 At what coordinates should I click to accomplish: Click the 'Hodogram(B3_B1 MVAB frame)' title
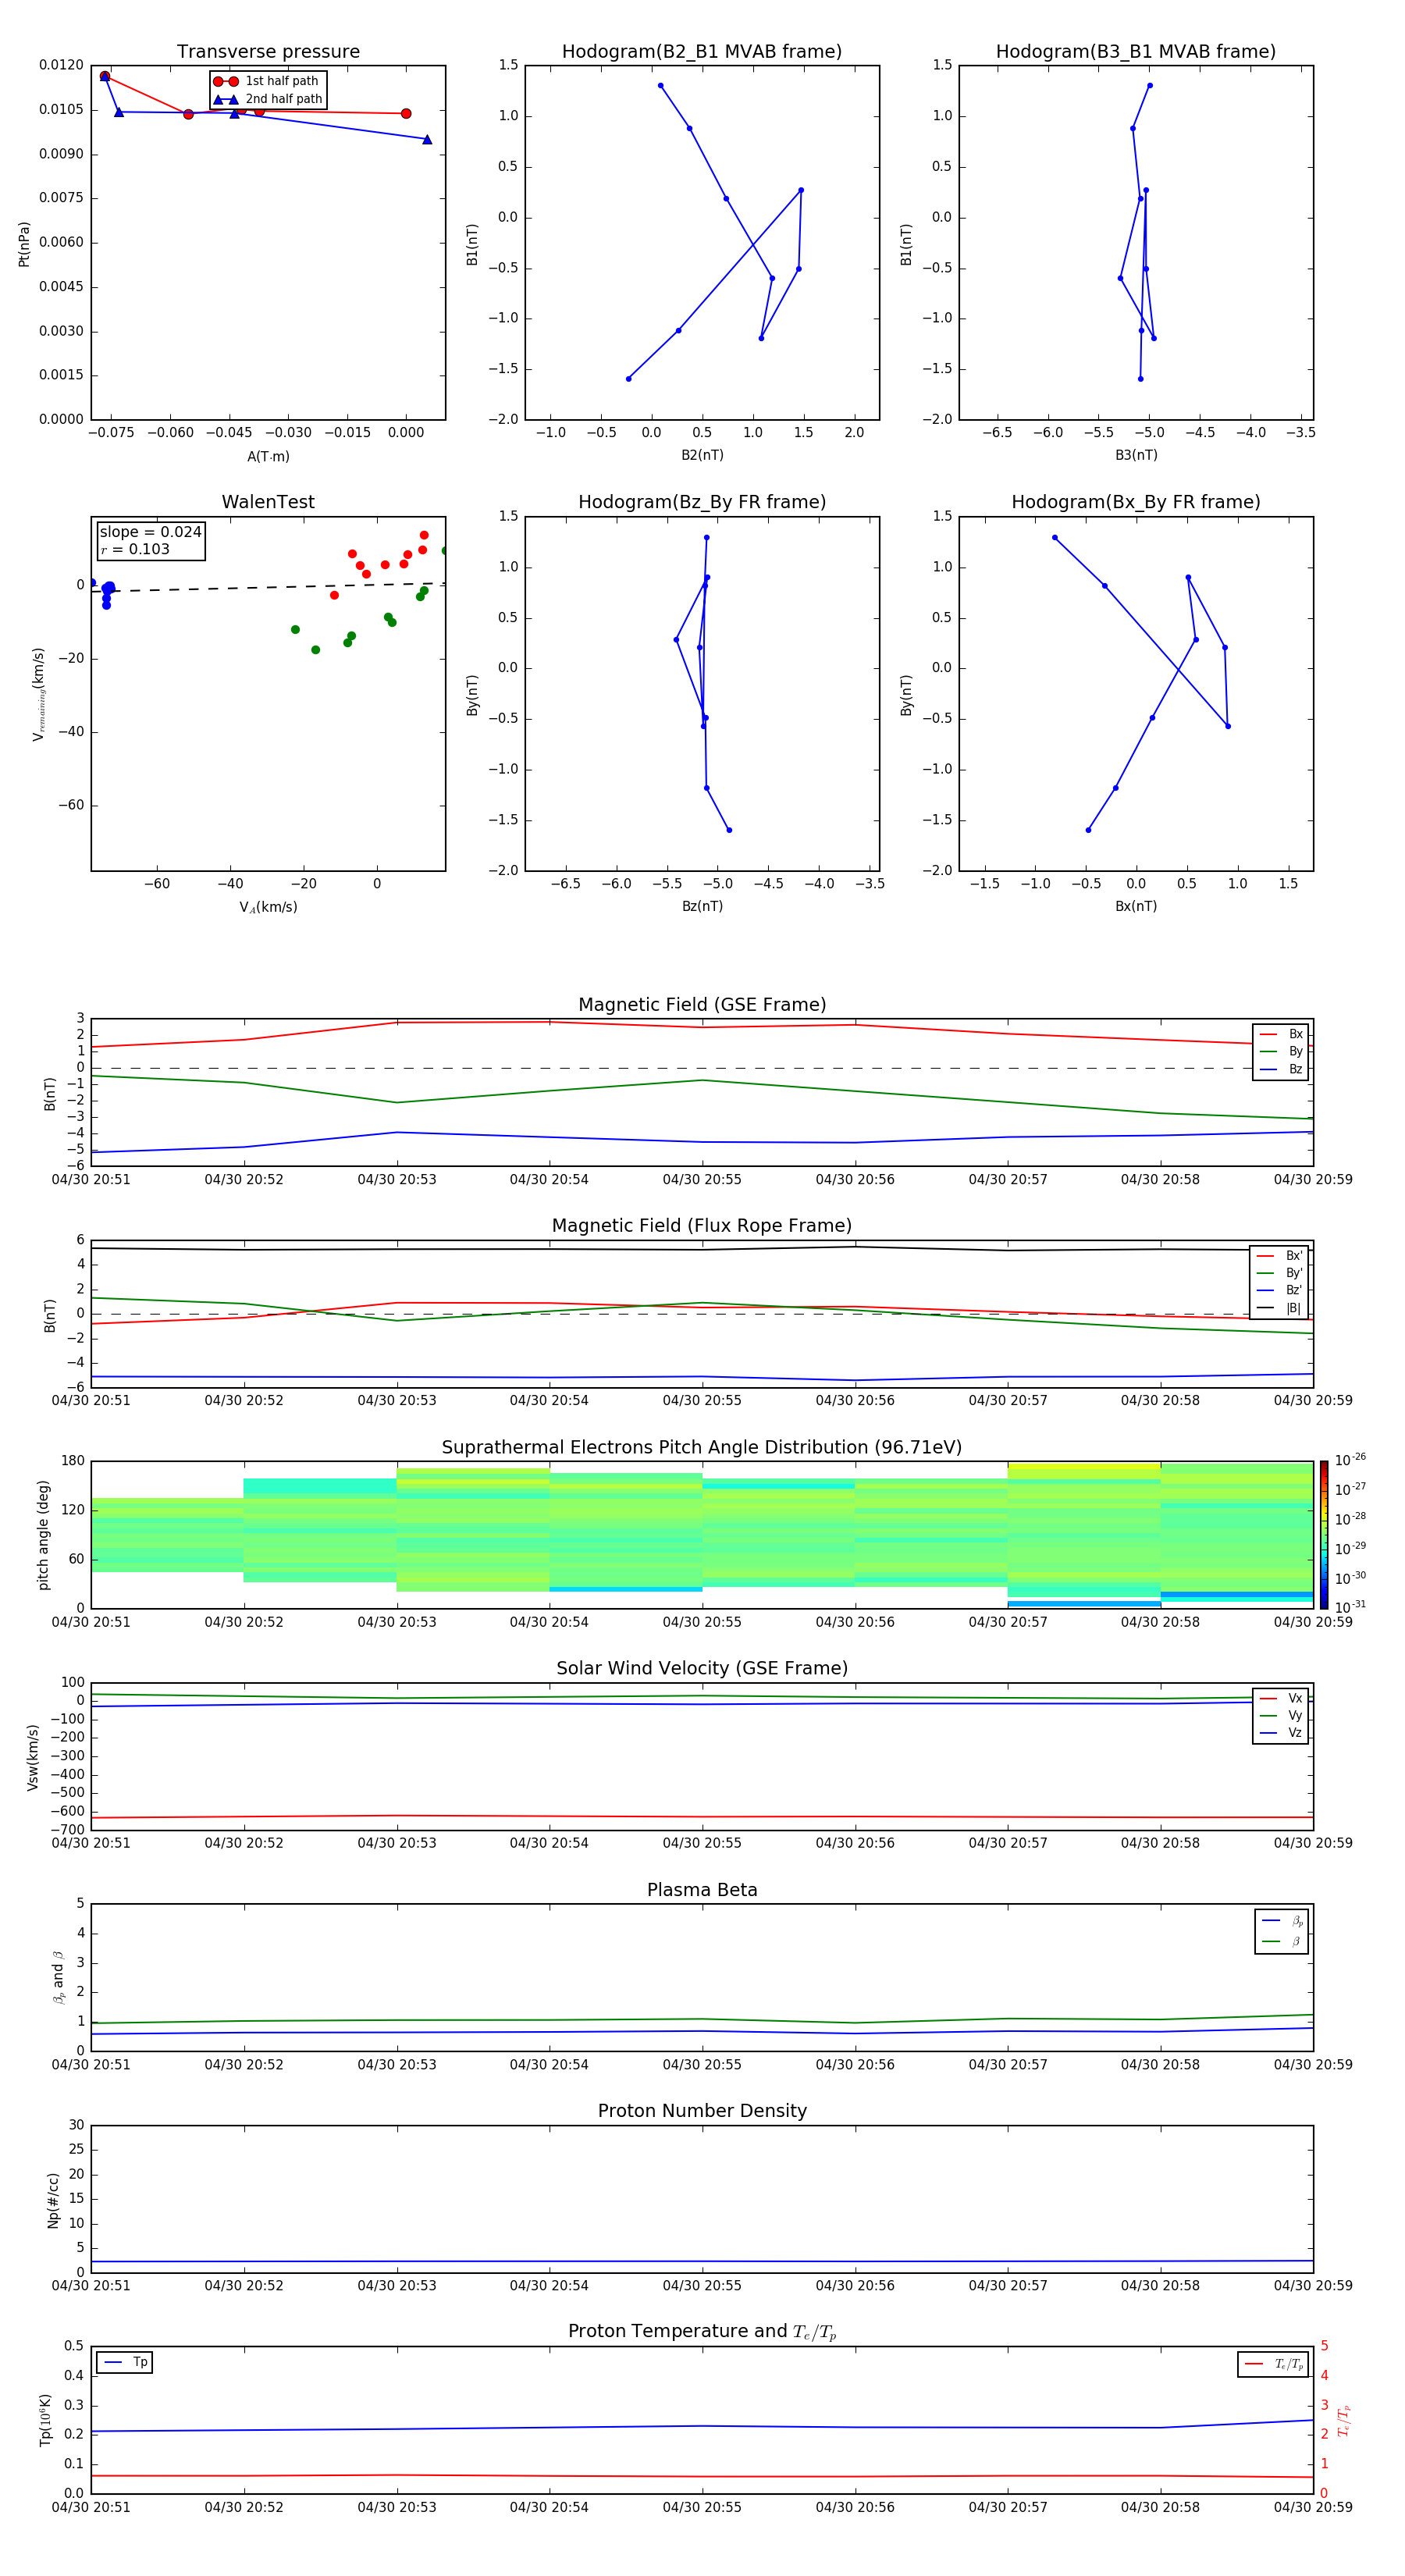1136,51
